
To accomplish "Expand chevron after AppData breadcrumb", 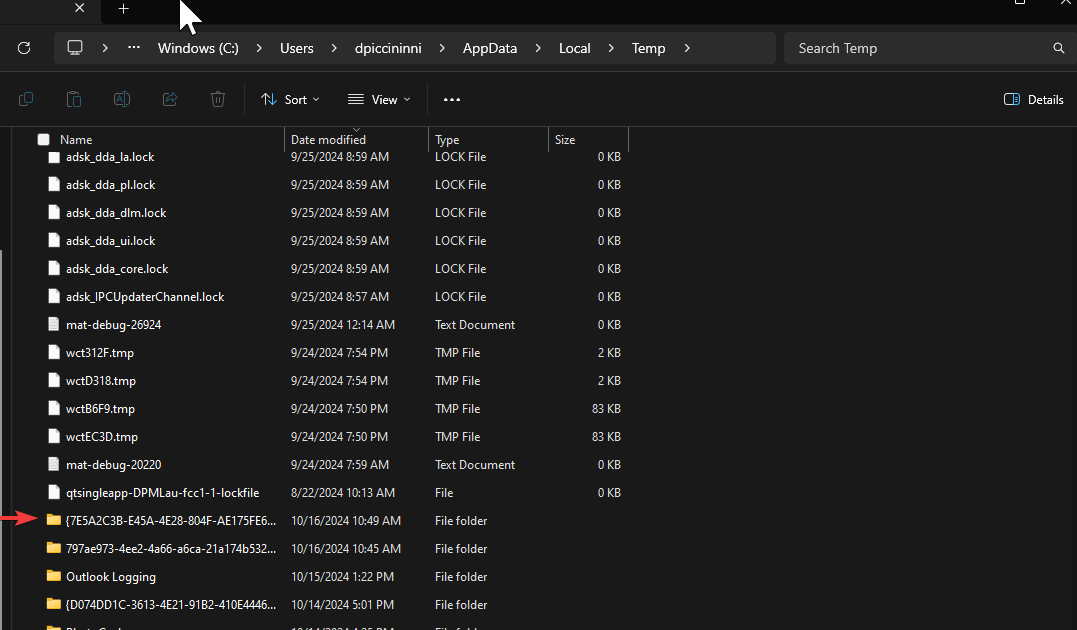I will pyautogui.click(x=538, y=48).
